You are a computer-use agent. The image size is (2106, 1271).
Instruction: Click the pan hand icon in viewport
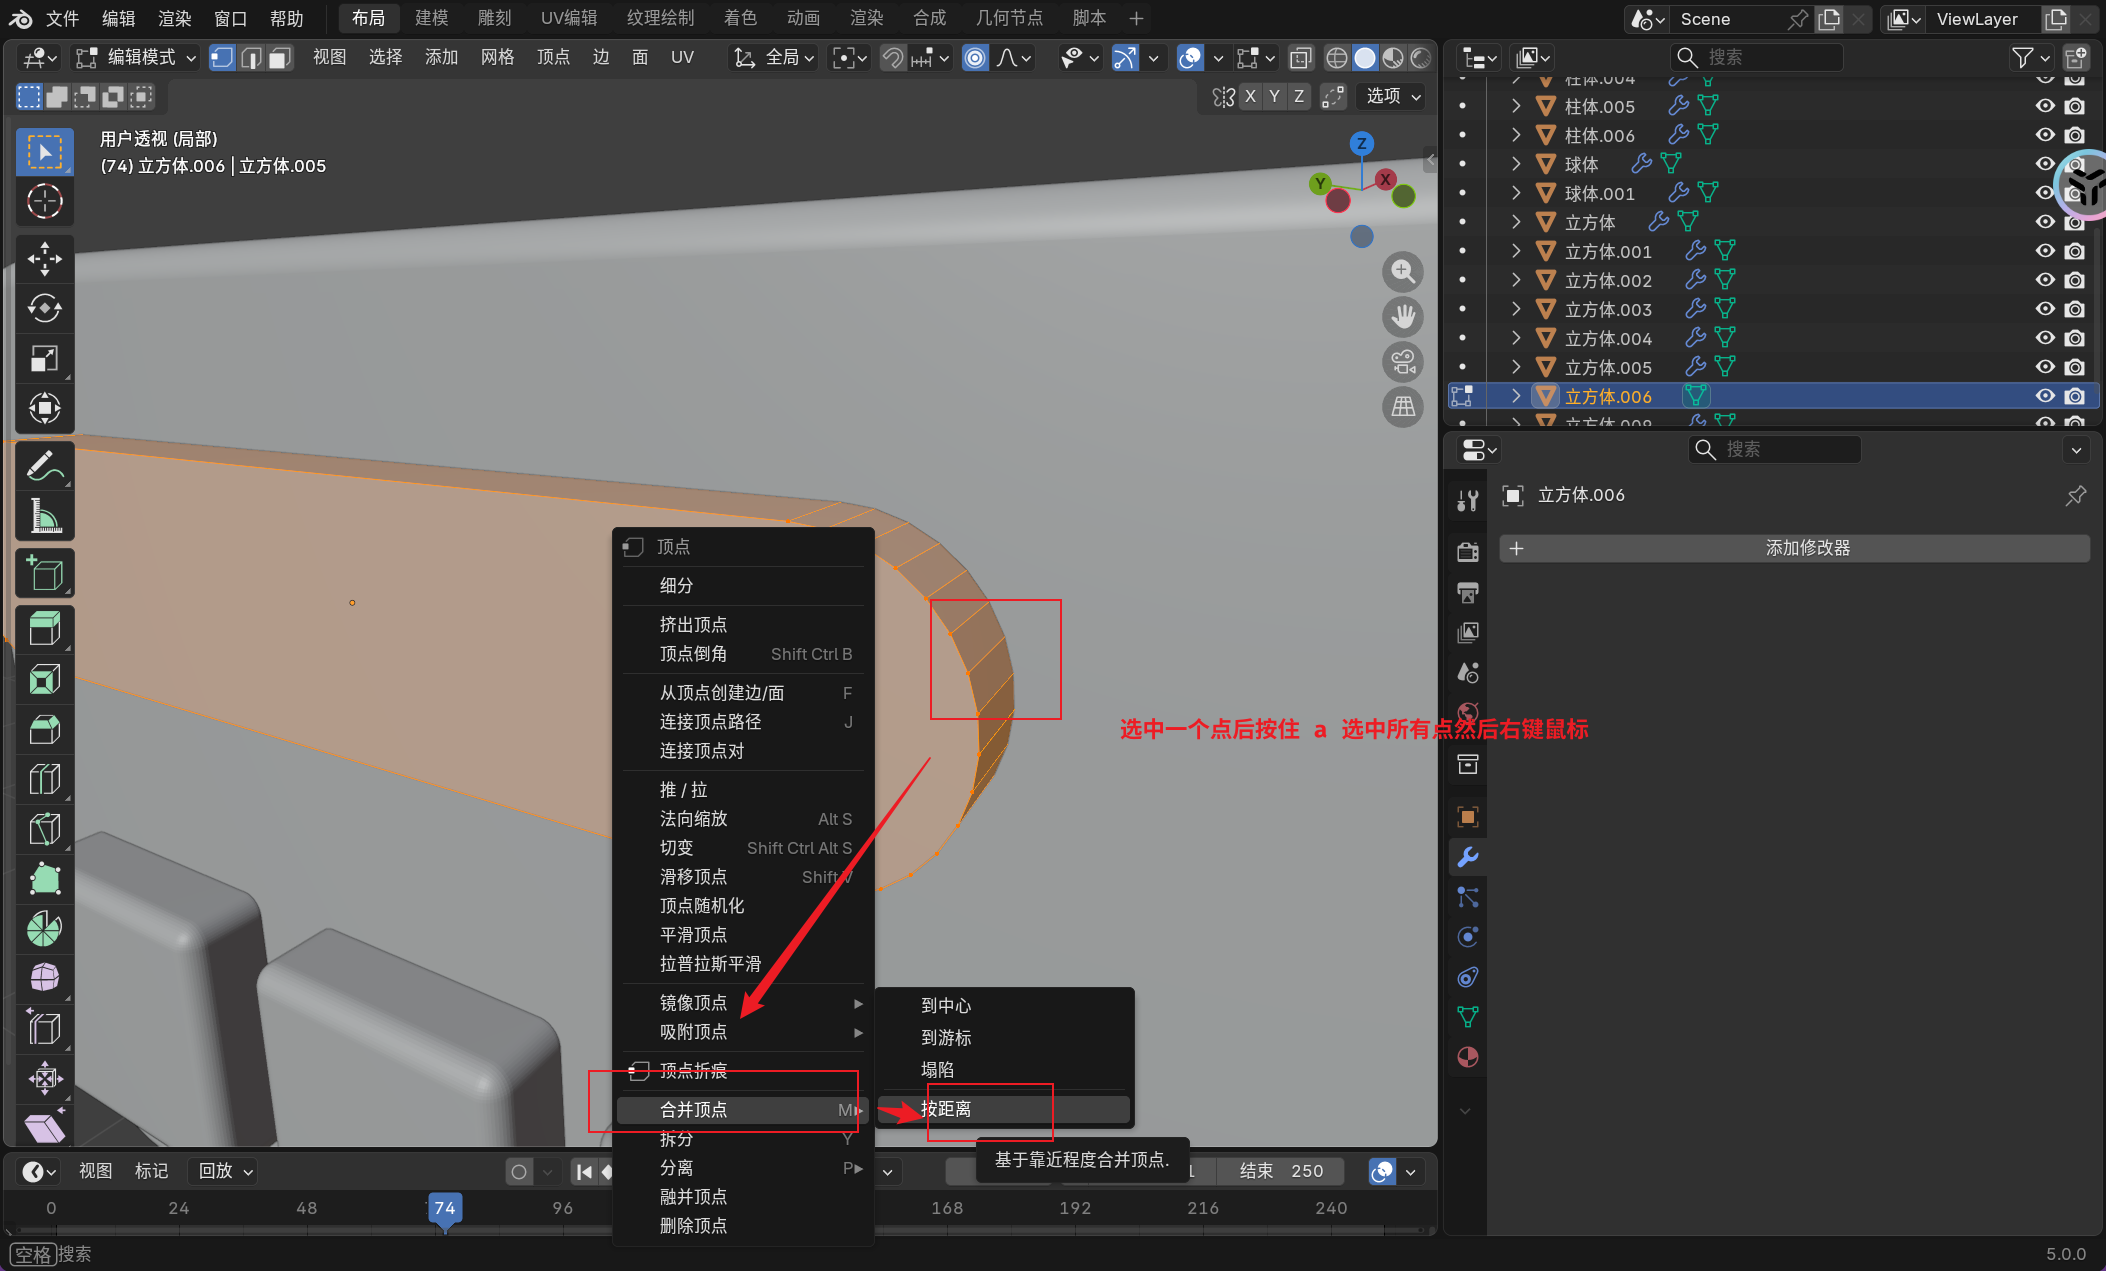tap(1402, 316)
